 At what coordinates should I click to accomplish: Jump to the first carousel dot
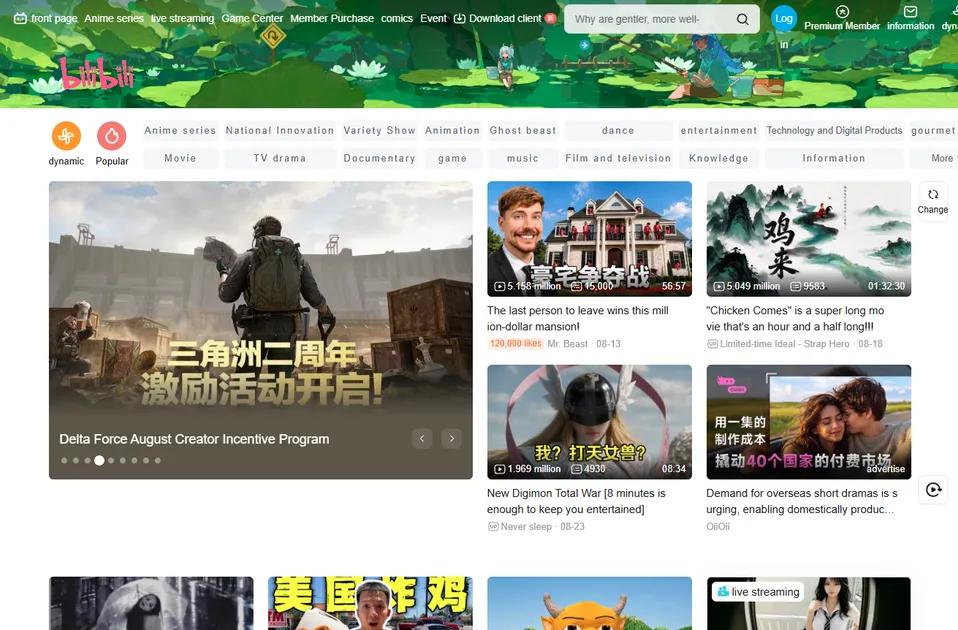[64, 460]
